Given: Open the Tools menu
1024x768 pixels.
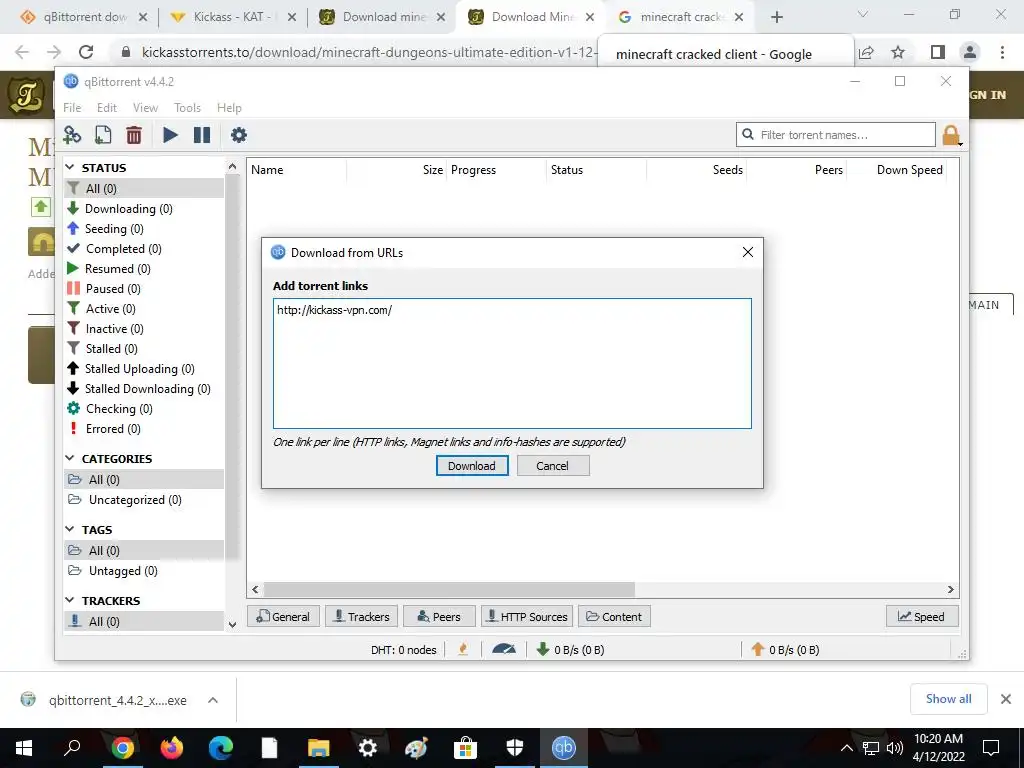Looking at the screenshot, I should coord(187,108).
